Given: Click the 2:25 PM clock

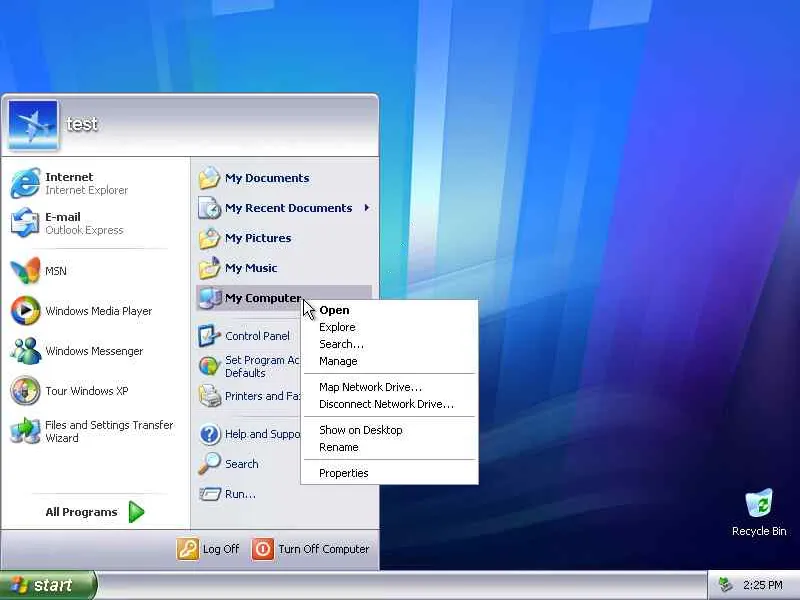Looking at the screenshot, I should point(763,585).
